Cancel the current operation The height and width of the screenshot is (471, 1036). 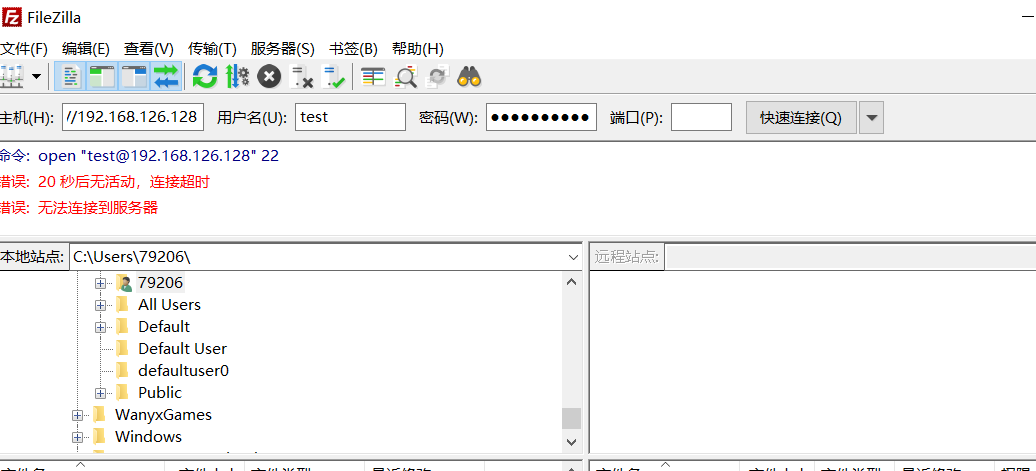269,77
